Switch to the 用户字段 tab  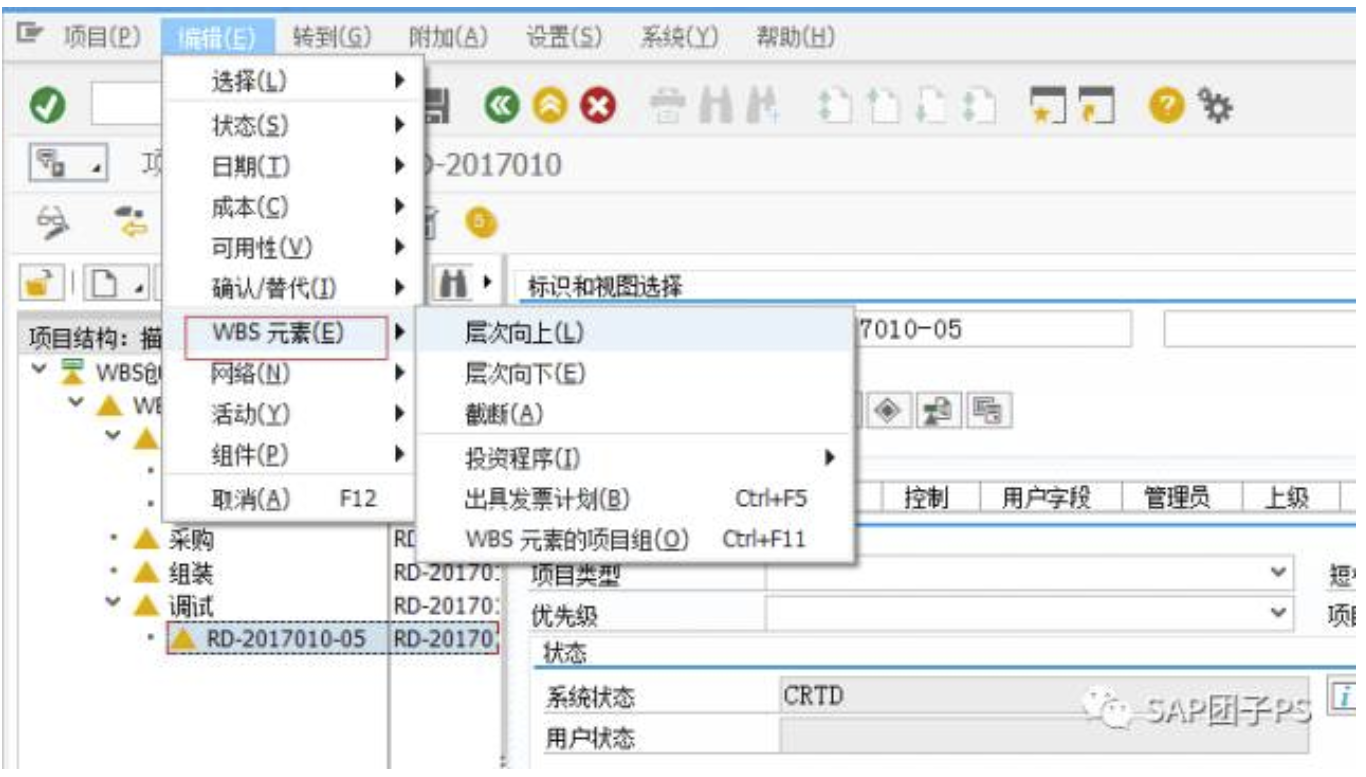pos(1046,497)
